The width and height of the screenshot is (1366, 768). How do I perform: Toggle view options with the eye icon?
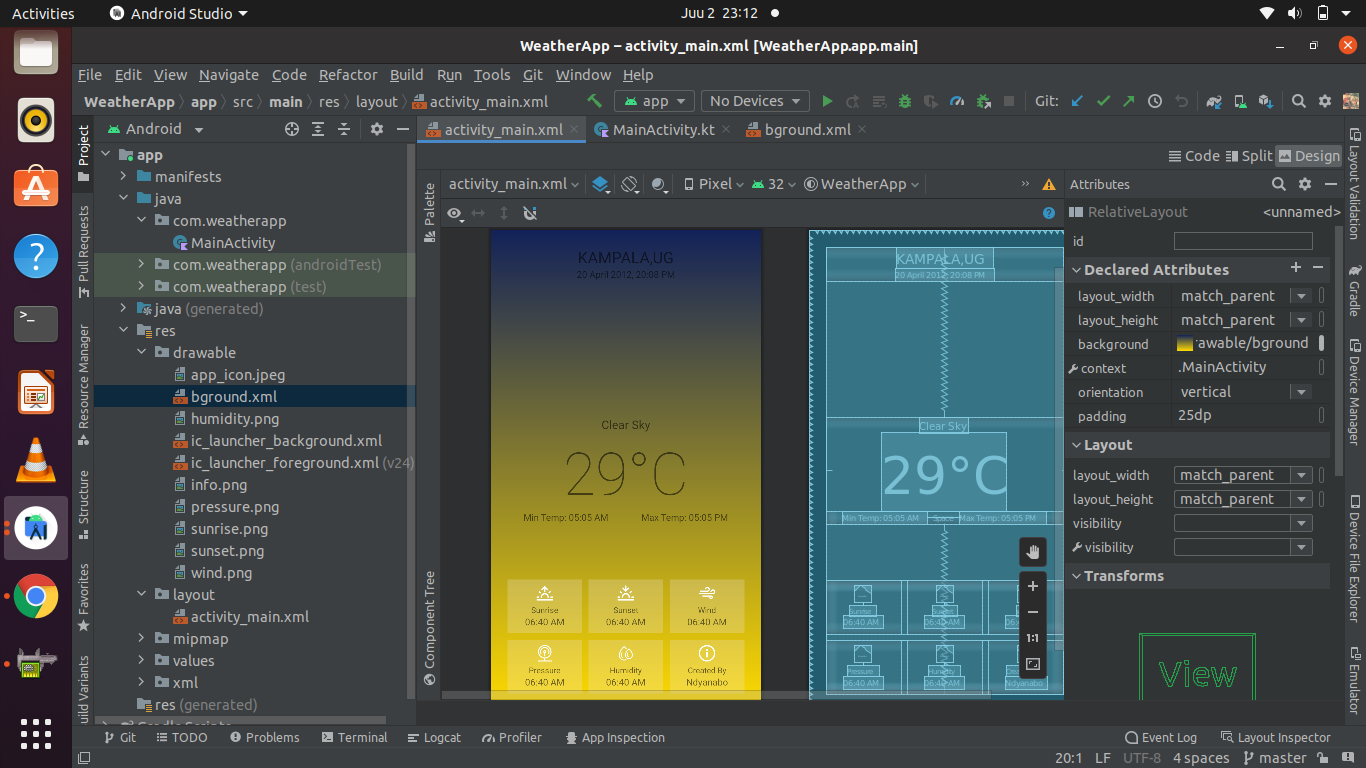454,213
